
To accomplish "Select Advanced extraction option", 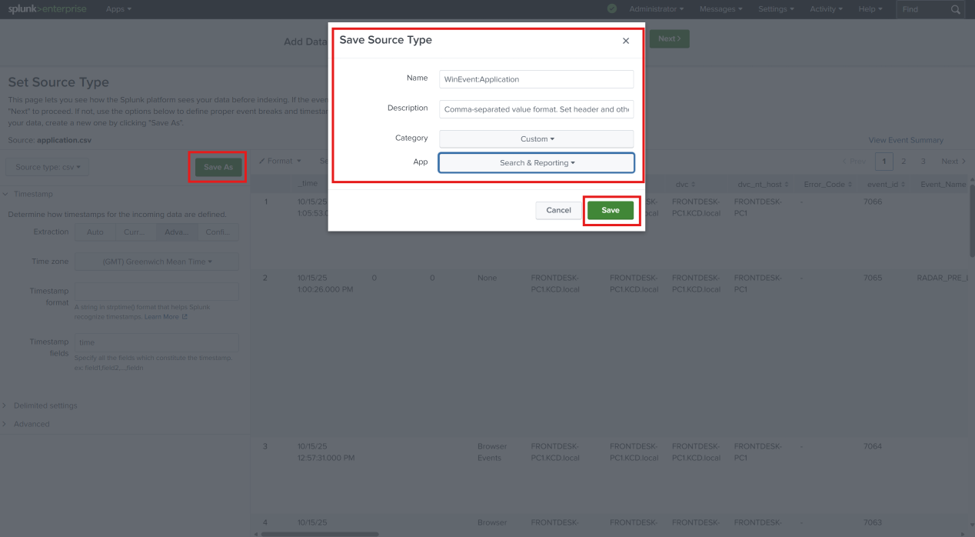I will 177,232.
